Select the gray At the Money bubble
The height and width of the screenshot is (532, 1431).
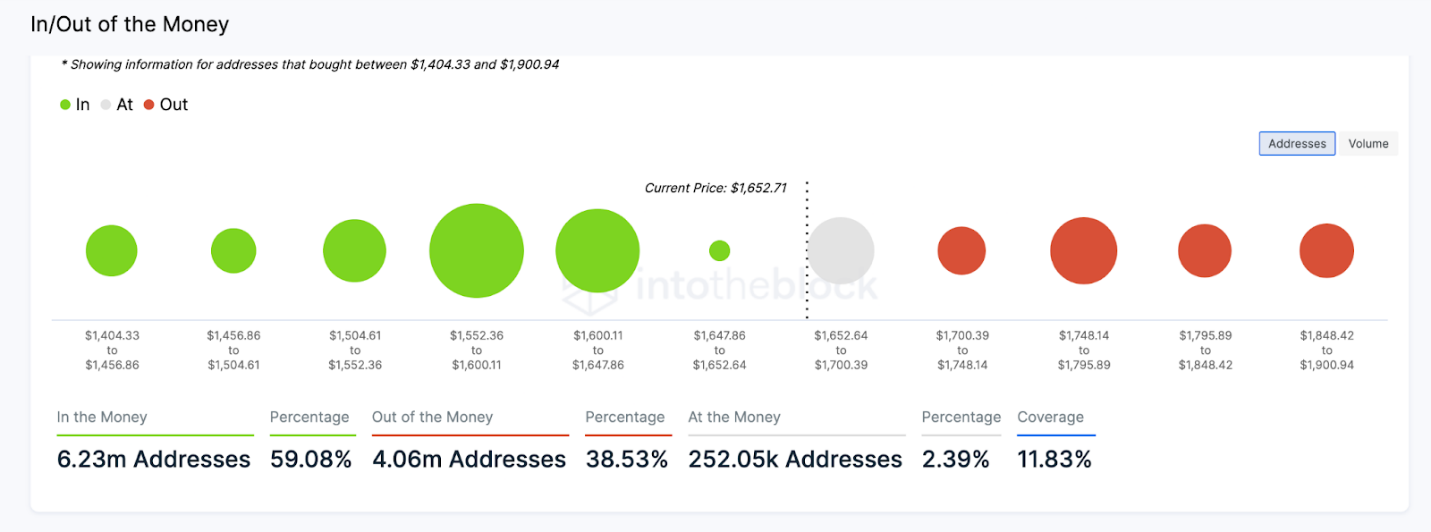tap(841, 250)
